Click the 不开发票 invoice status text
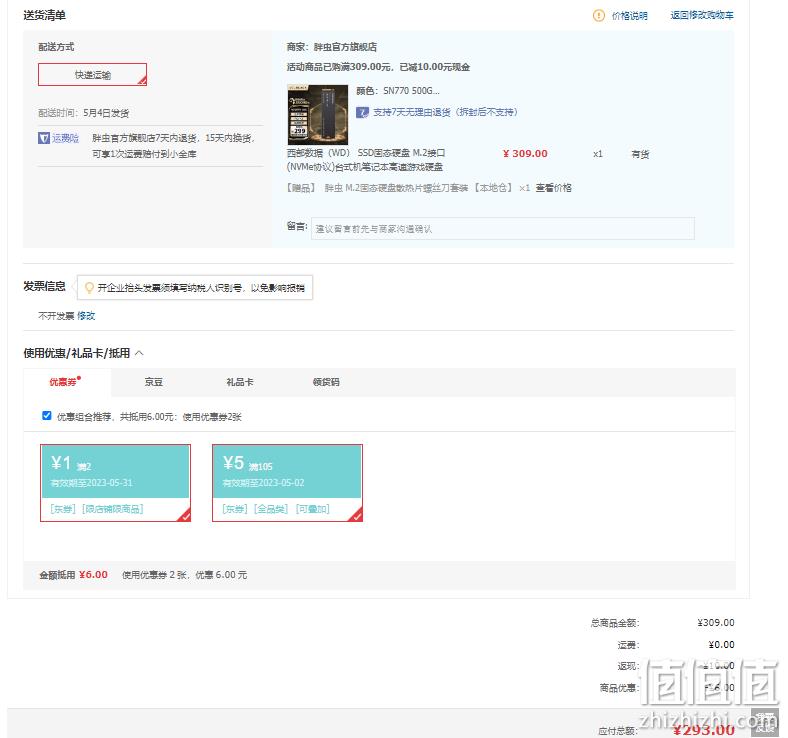 point(56,315)
